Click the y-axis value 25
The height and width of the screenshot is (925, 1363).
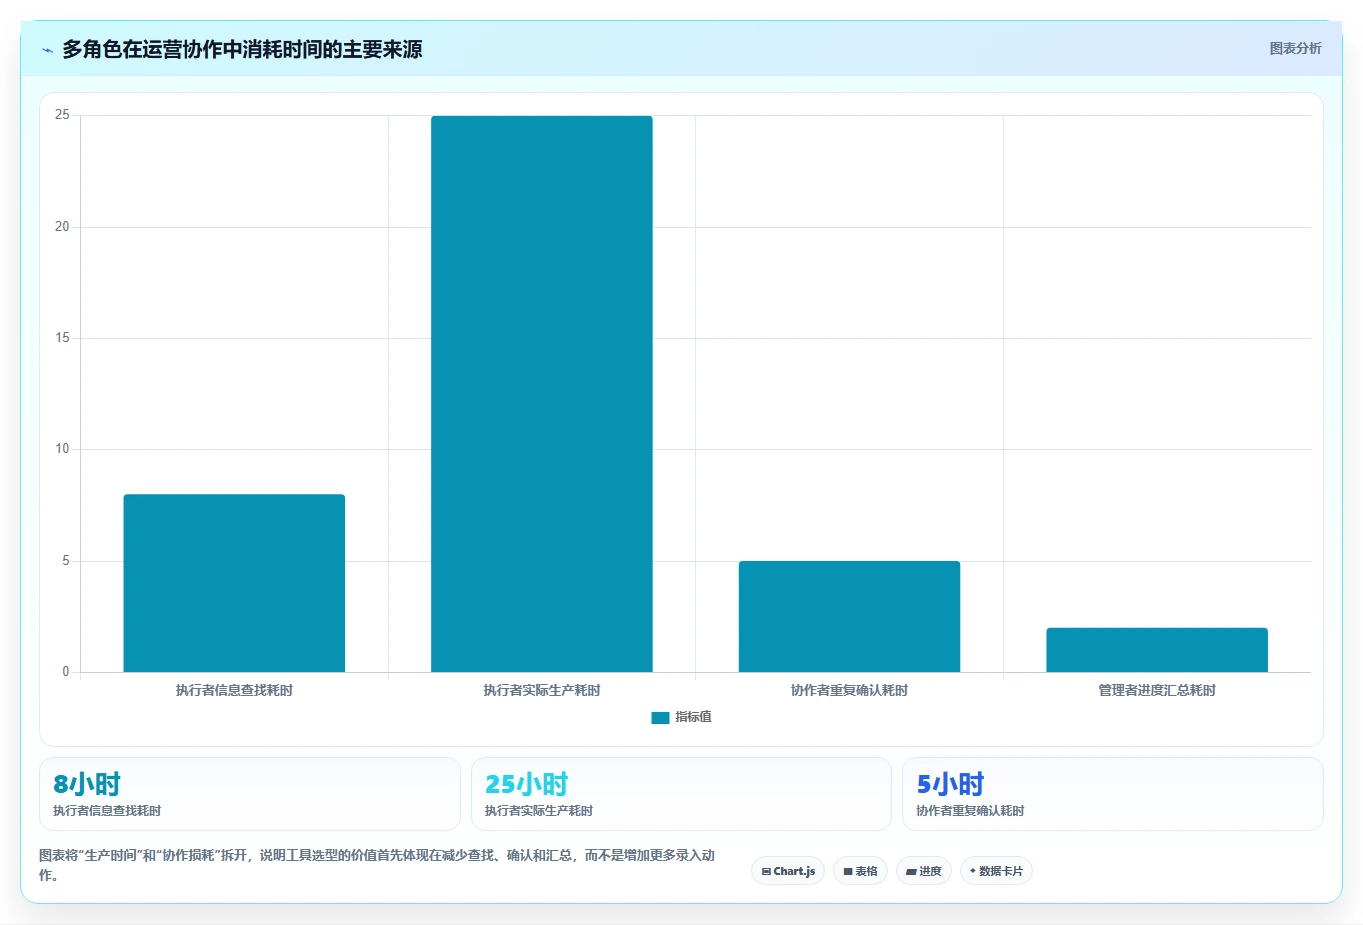pyautogui.click(x=62, y=115)
